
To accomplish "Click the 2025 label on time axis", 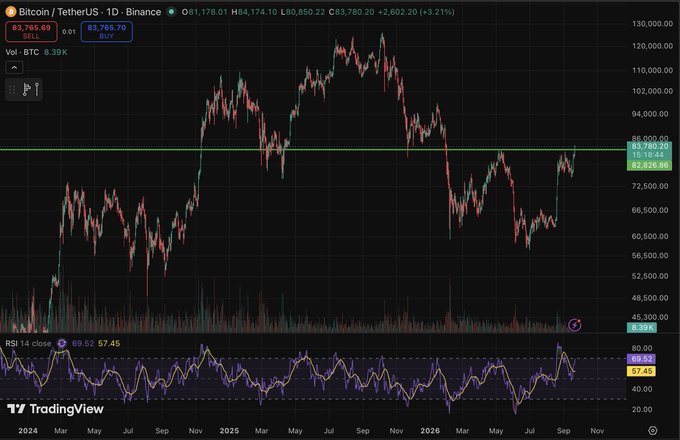I will point(229,431).
